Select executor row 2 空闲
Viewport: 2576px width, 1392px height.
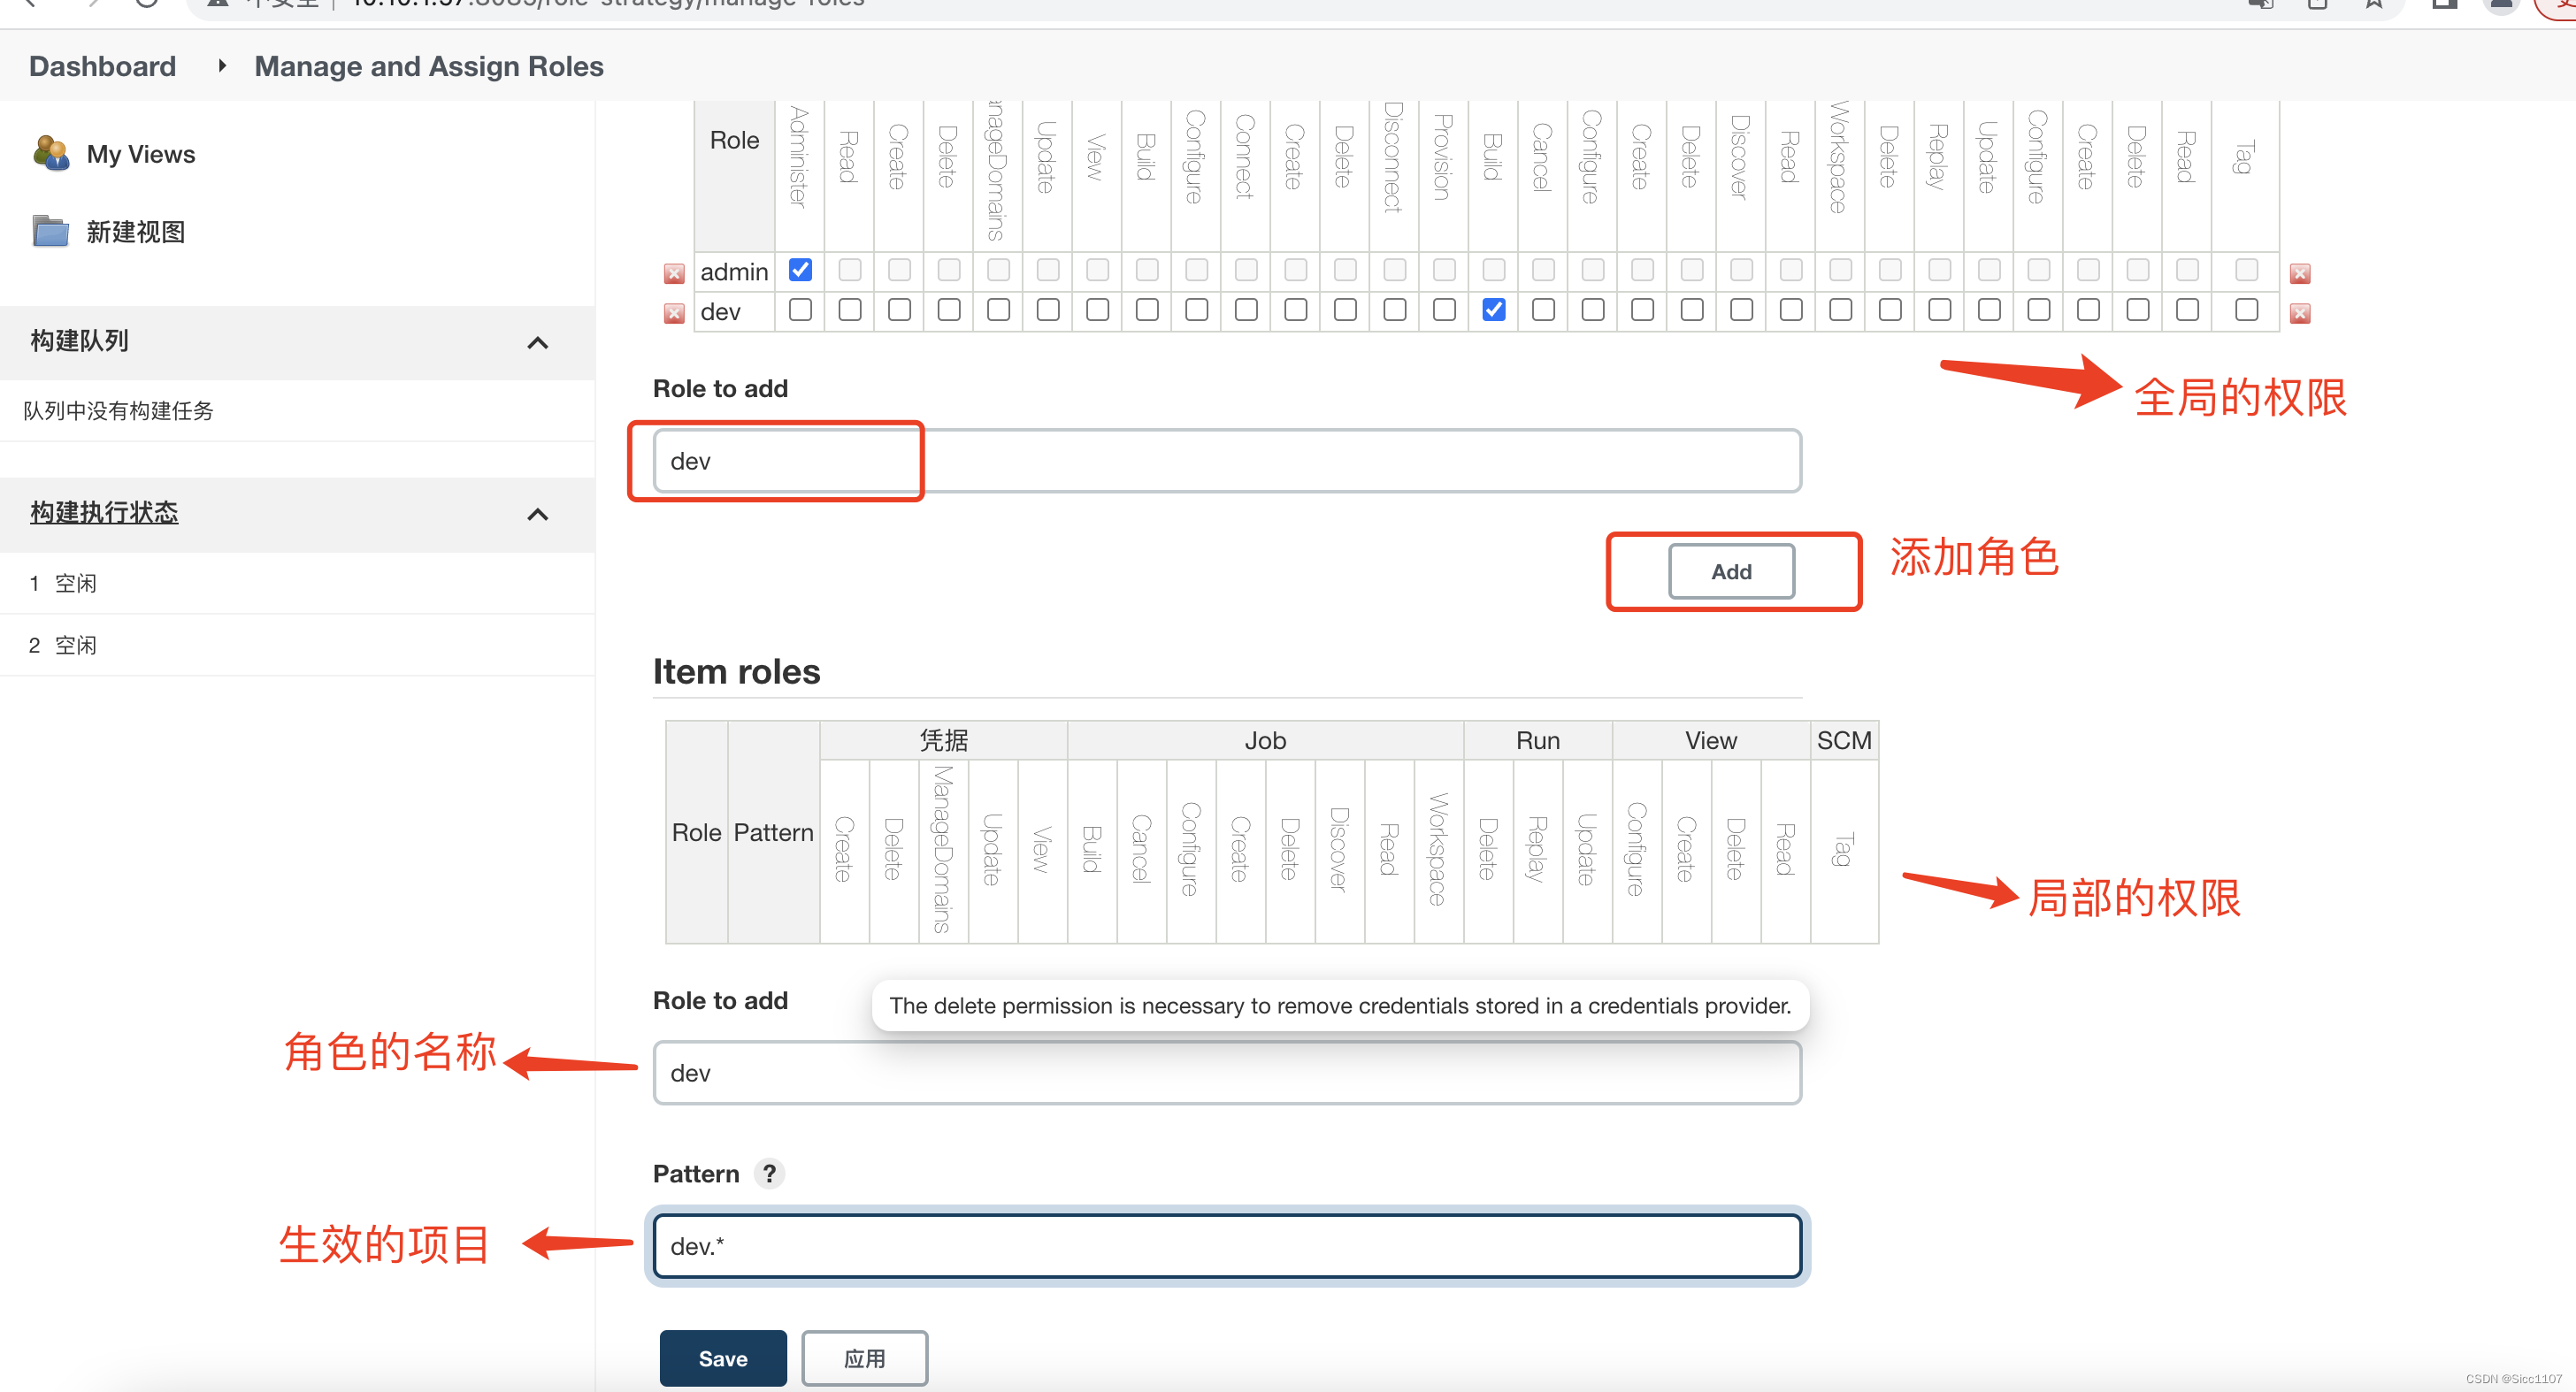tap(297, 645)
